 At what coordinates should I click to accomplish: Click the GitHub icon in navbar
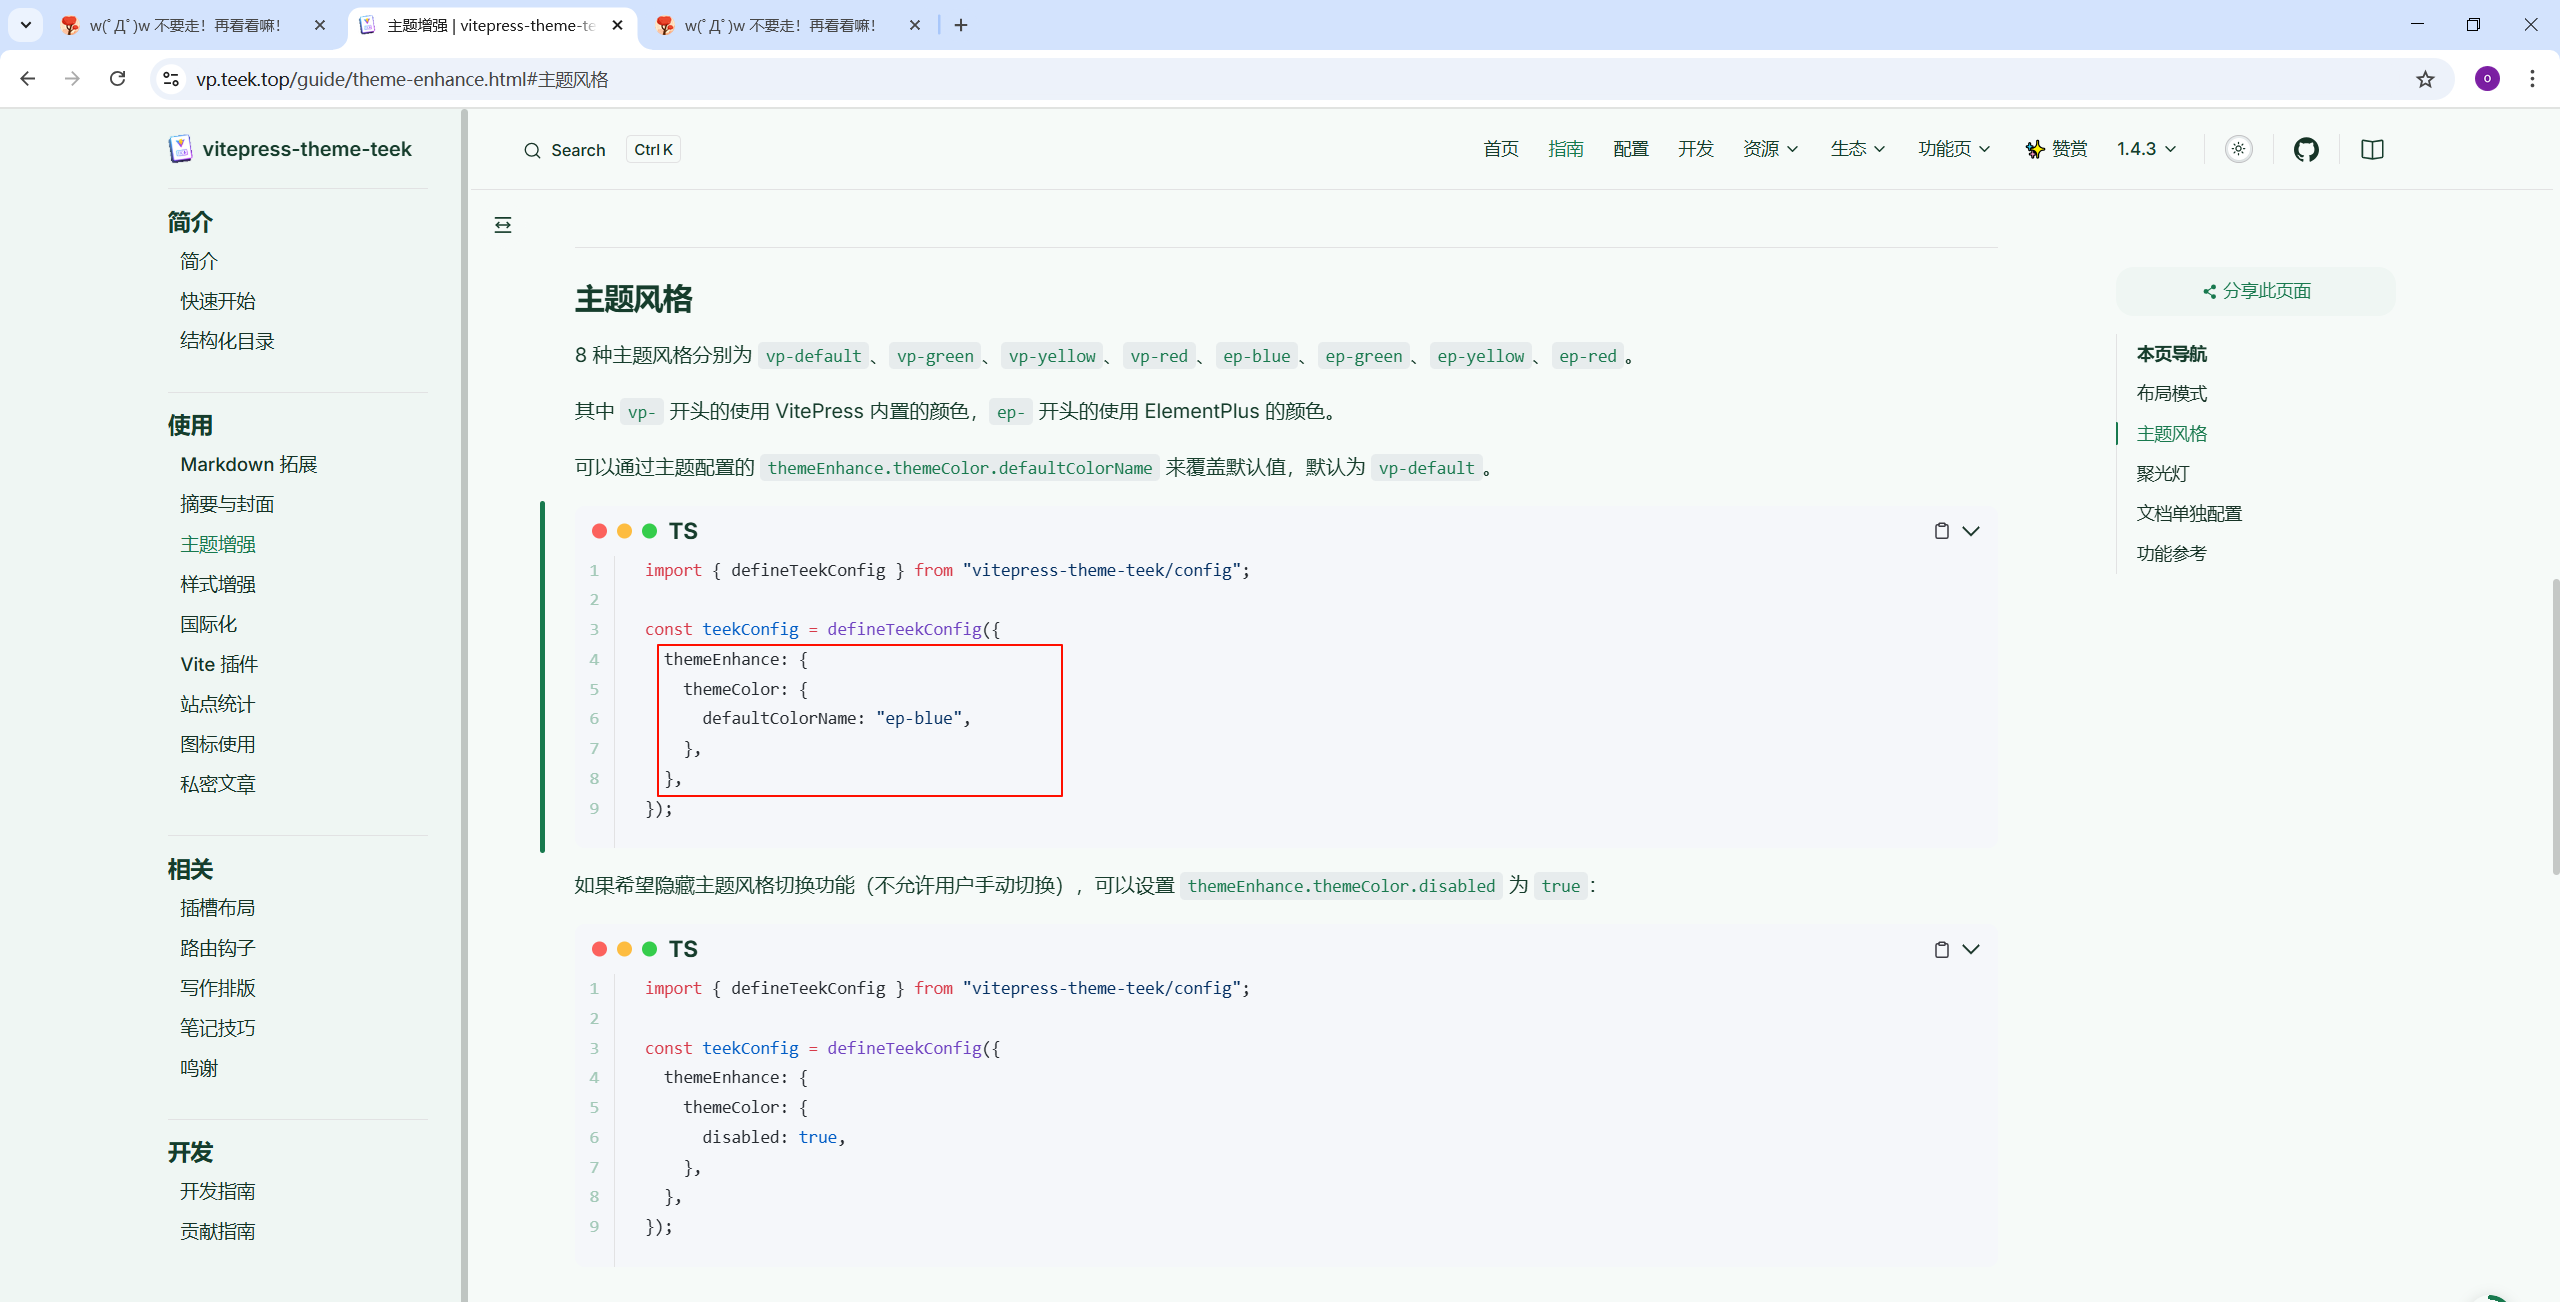2306,150
